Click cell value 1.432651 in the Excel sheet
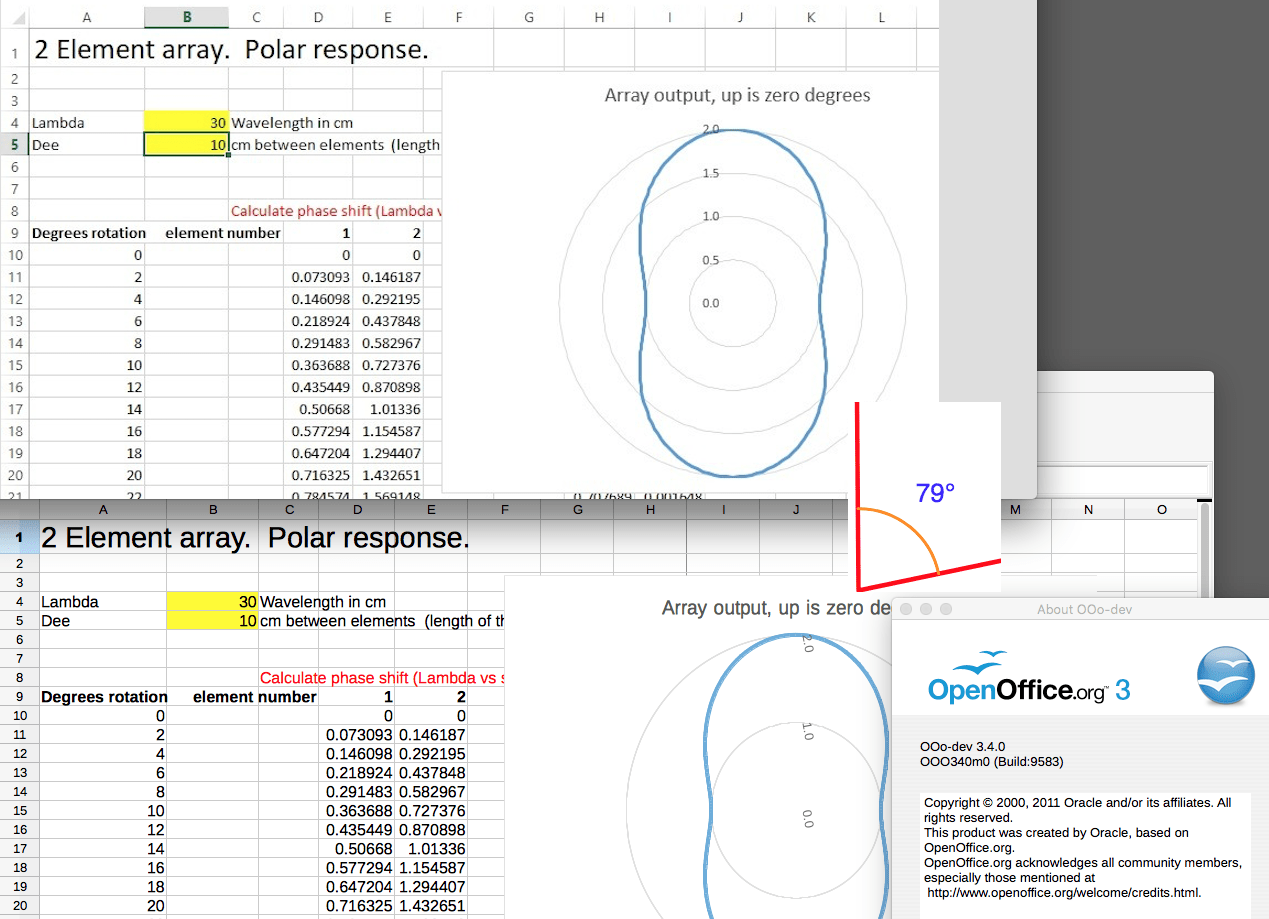 pyautogui.click(x=390, y=475)
